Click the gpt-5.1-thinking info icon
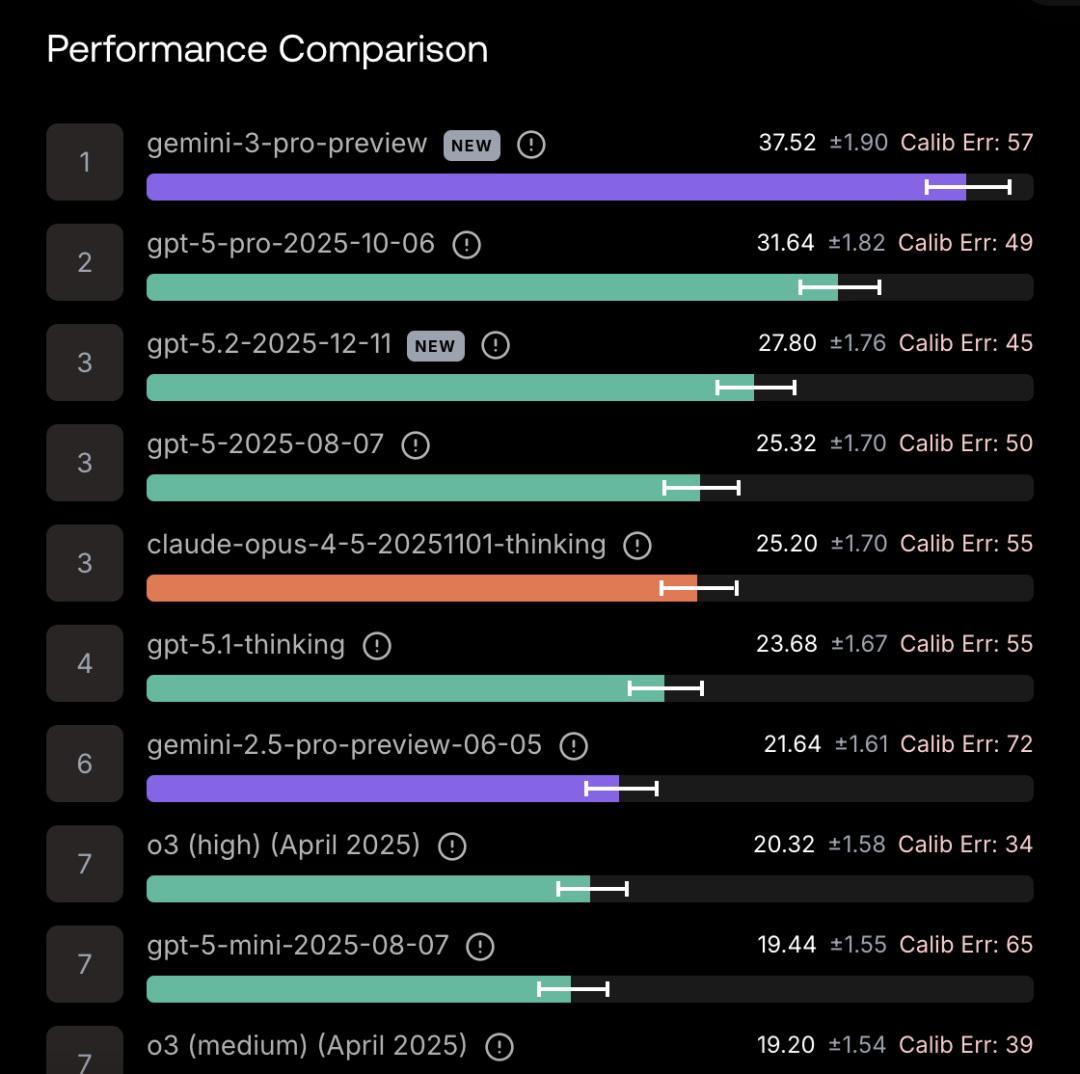 (376, 646)
